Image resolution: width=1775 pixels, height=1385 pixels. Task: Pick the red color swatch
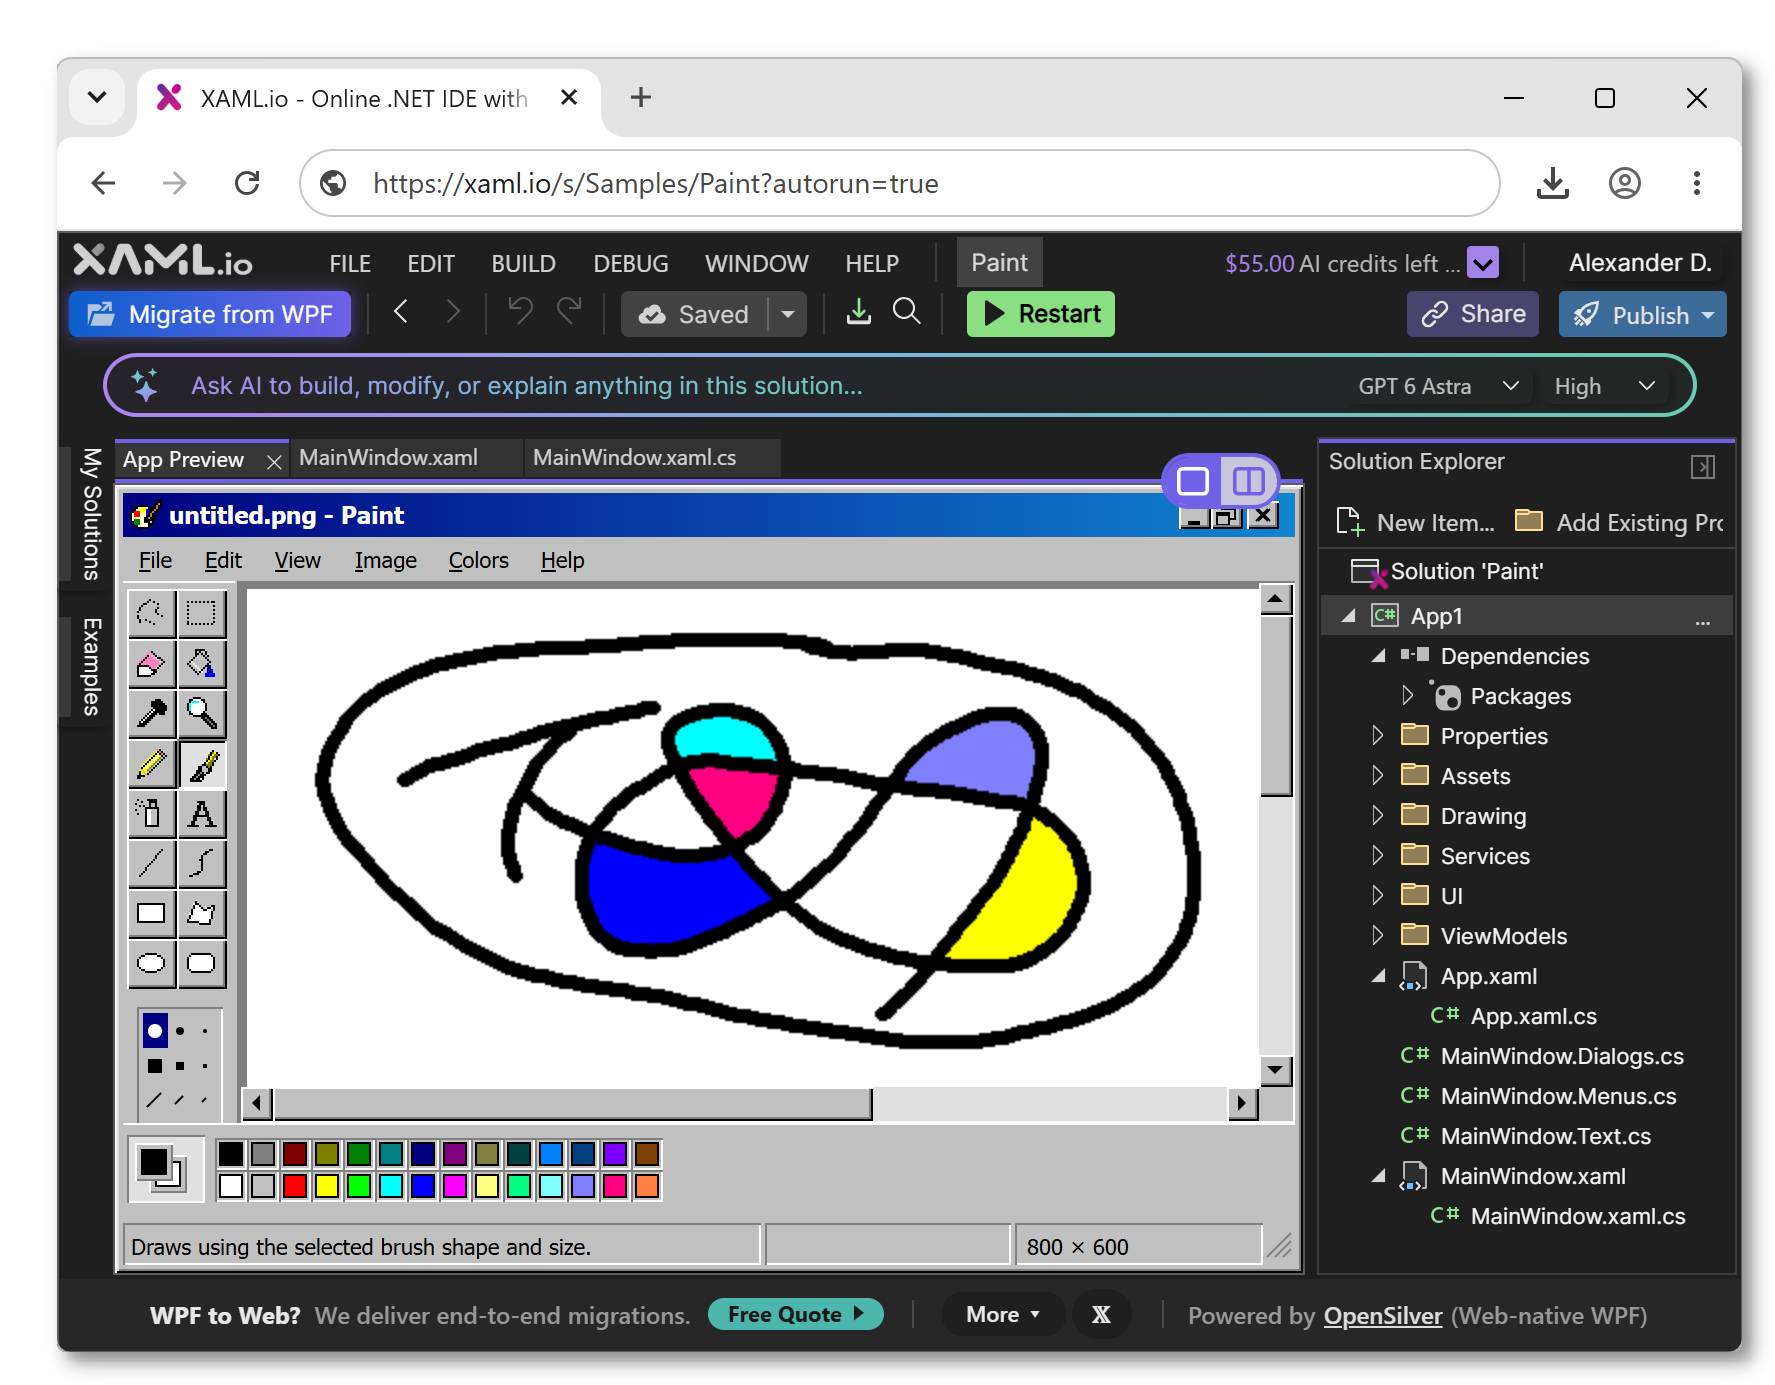pos(294,1186)
